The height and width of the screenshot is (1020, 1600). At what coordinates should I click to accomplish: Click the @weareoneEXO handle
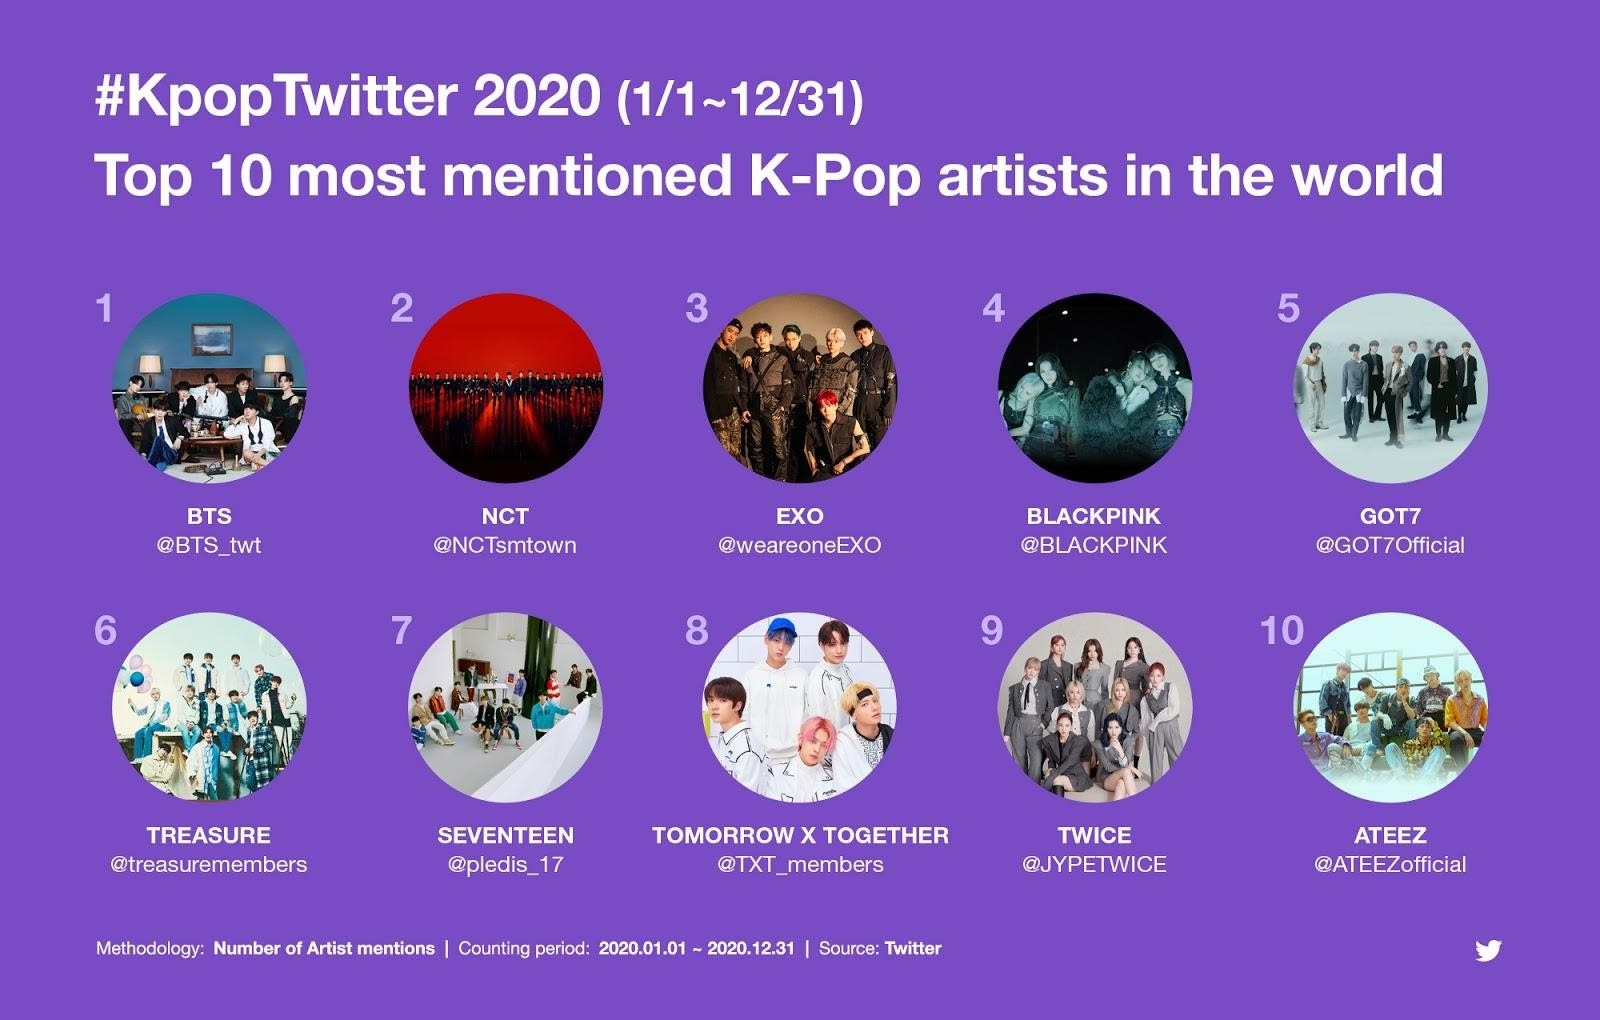coord(800,546)
